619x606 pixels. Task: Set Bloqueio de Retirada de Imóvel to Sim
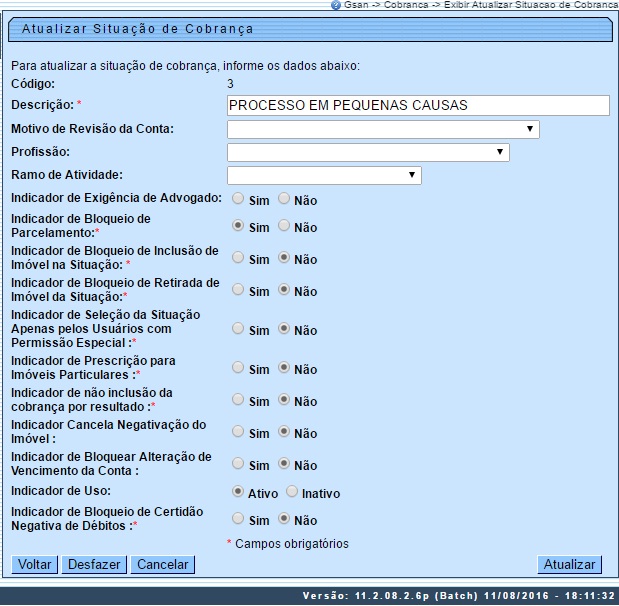(238, 290)
